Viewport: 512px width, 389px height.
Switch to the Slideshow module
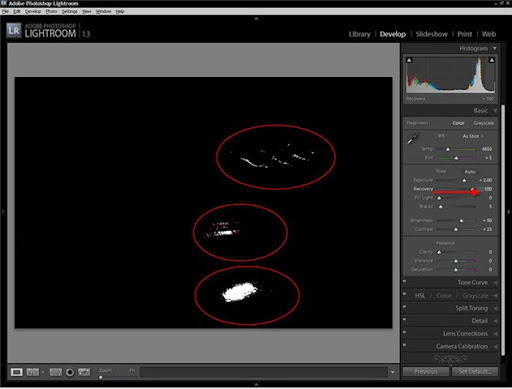(432, 34)
